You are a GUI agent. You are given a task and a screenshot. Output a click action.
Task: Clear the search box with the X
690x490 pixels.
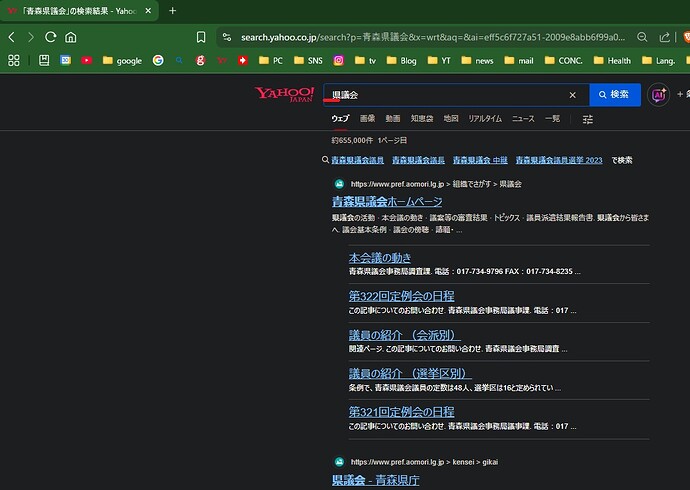[x=573, y=95]
